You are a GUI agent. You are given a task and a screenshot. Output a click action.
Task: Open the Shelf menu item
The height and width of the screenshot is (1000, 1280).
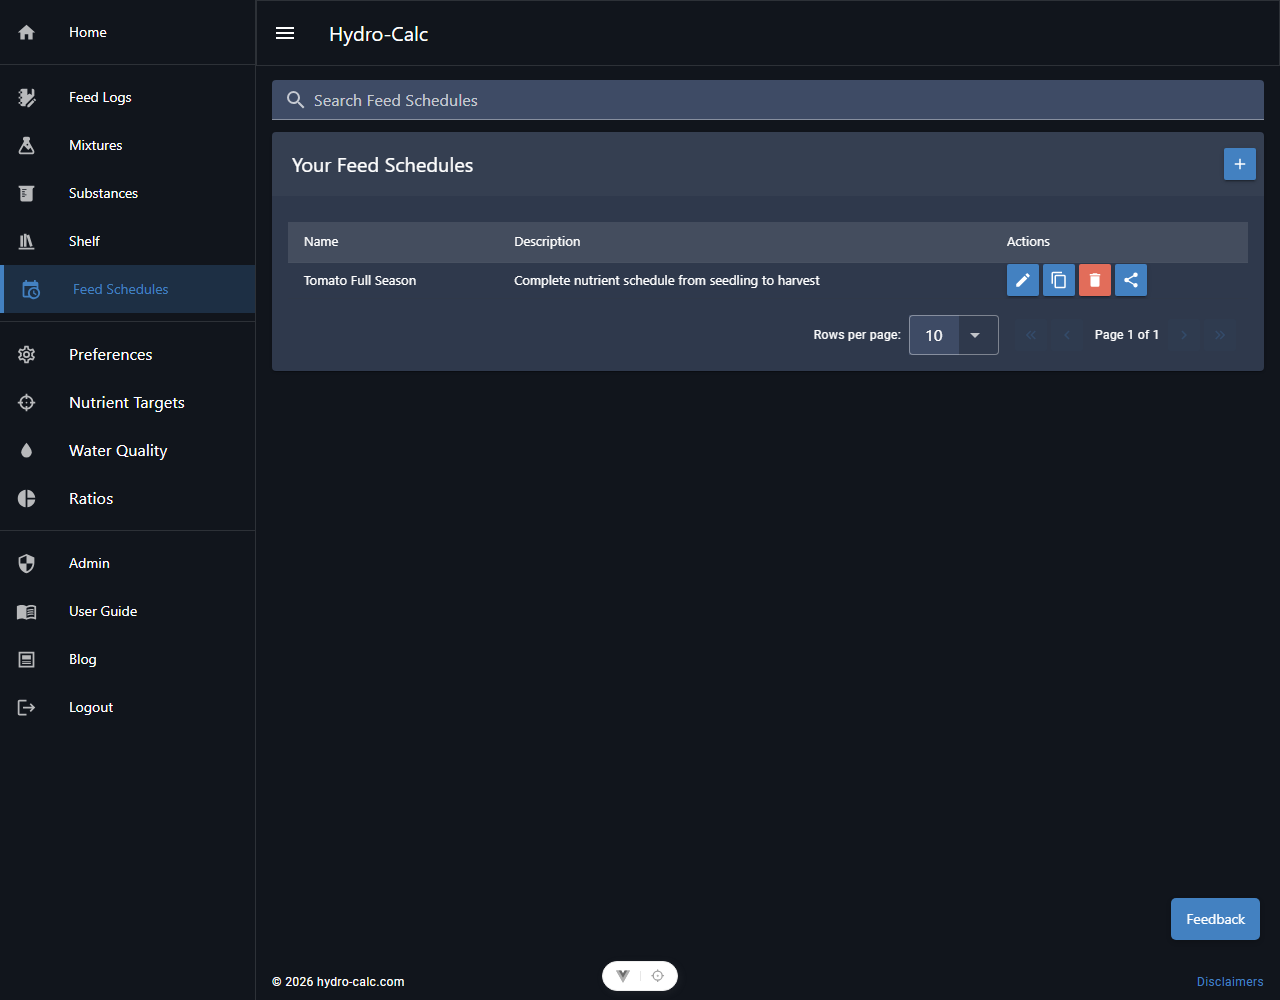tap(128, 241)
